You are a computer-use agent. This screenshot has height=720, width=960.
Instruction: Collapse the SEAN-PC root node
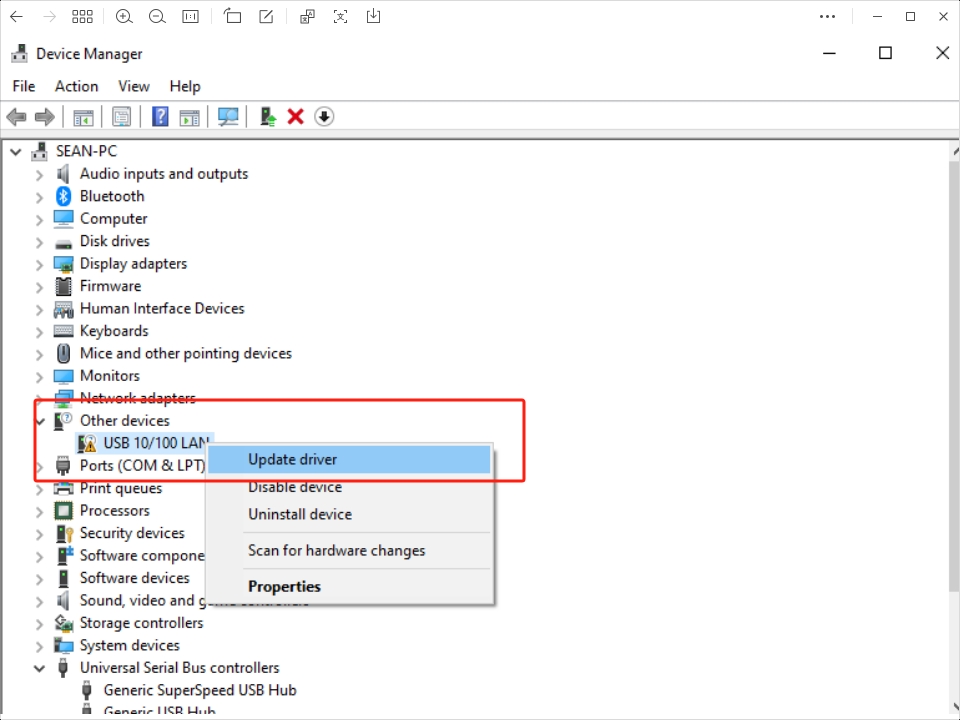[x=16, y=151]
